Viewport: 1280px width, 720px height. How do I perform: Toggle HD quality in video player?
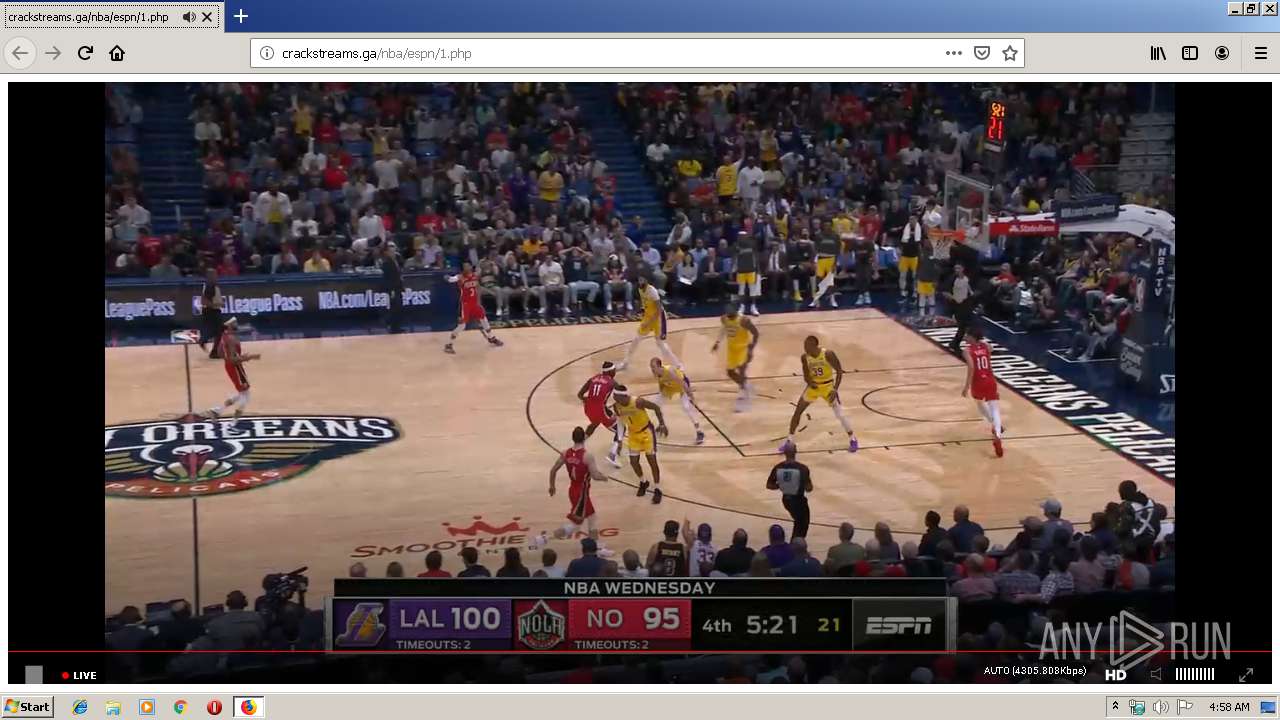pyautogui.click(x=1115, y=675)
